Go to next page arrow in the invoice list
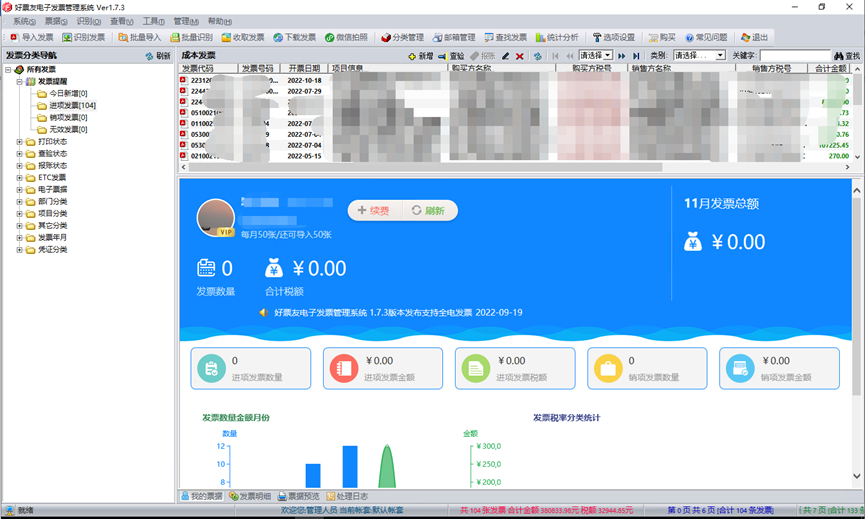865x519 pixels. tap(622, 56)
